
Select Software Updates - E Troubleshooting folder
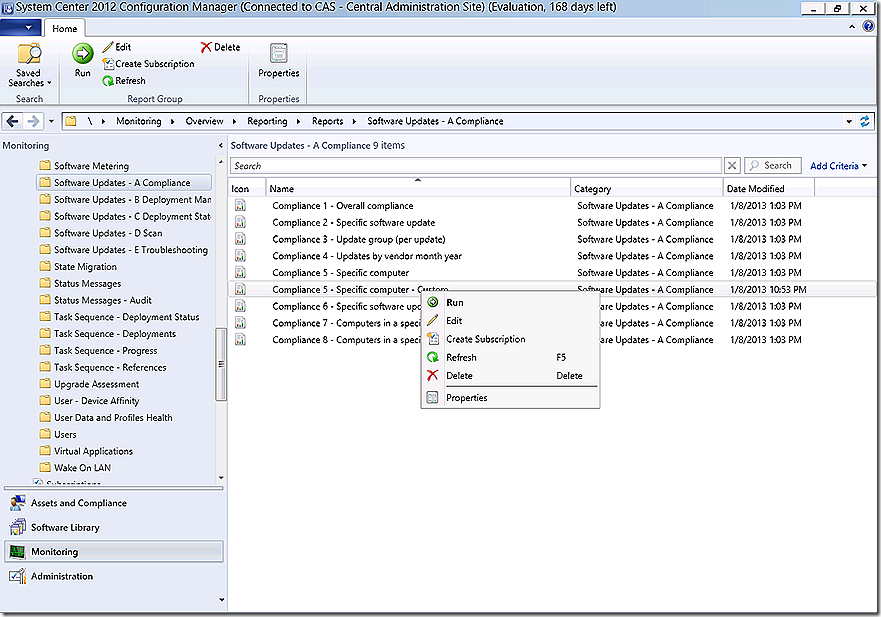click(x=124, y=250)
